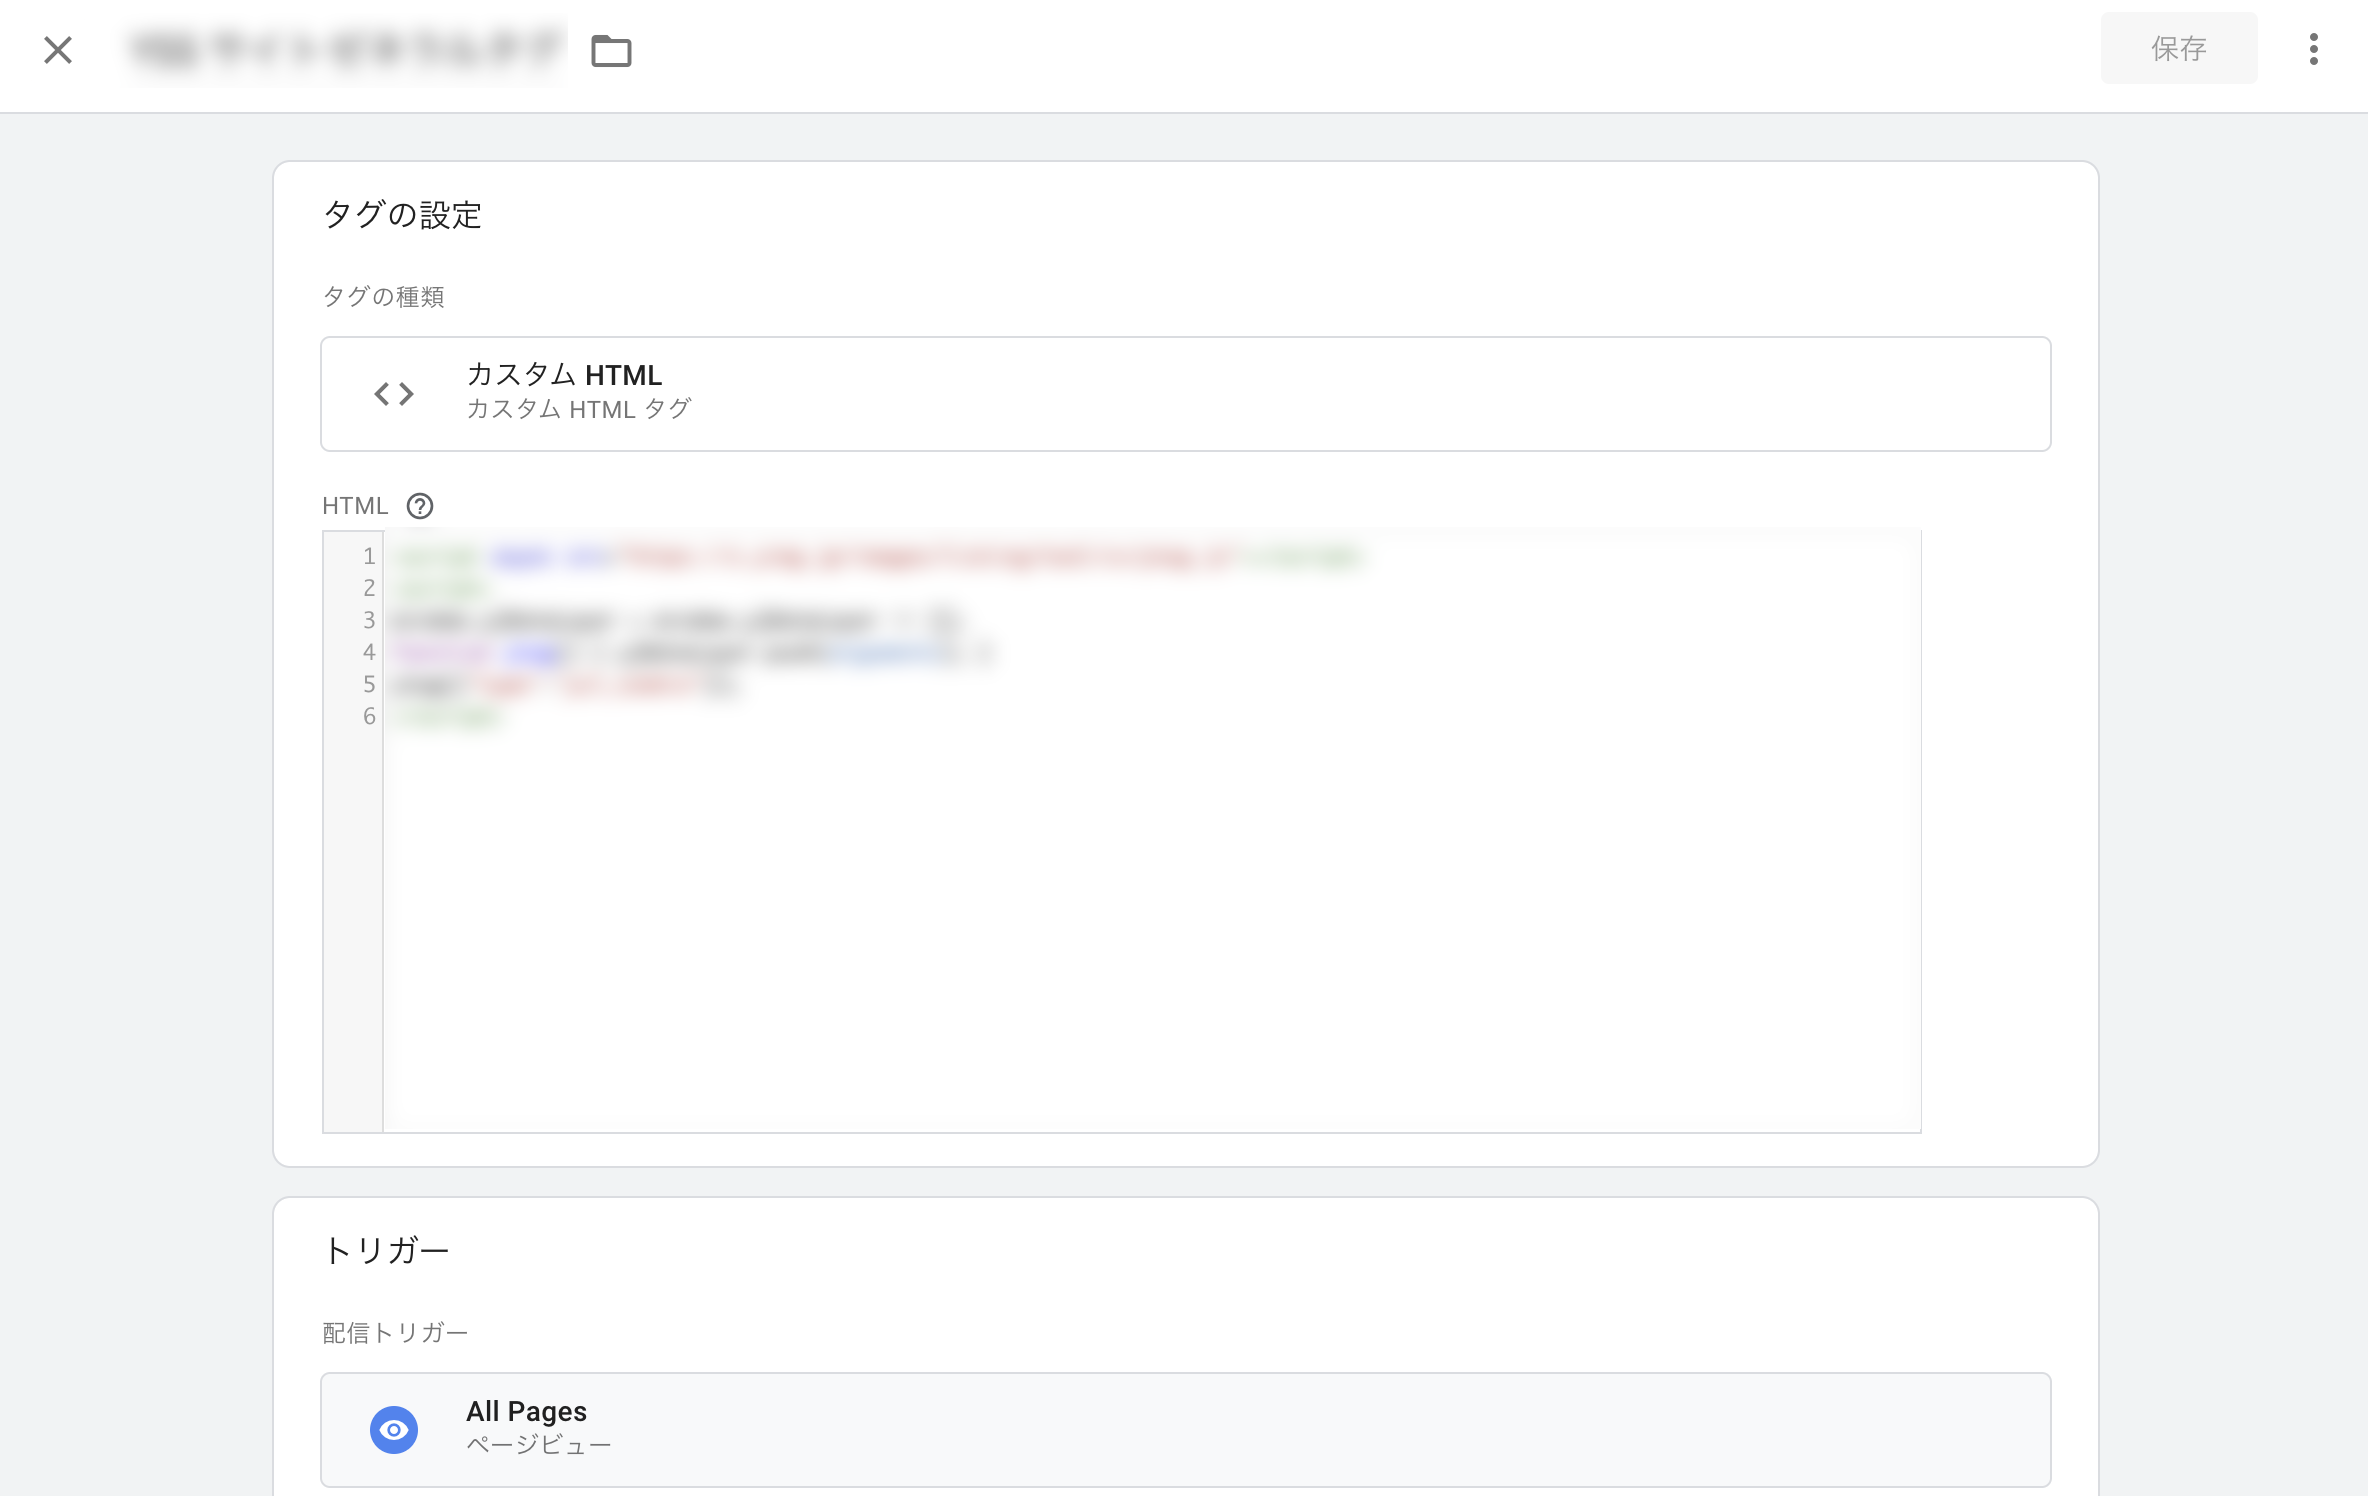This screenshot has height=1496, width=2368.
Task: Click the blurred tag name field
Action: pyautogui.click(x=345, y=48)
